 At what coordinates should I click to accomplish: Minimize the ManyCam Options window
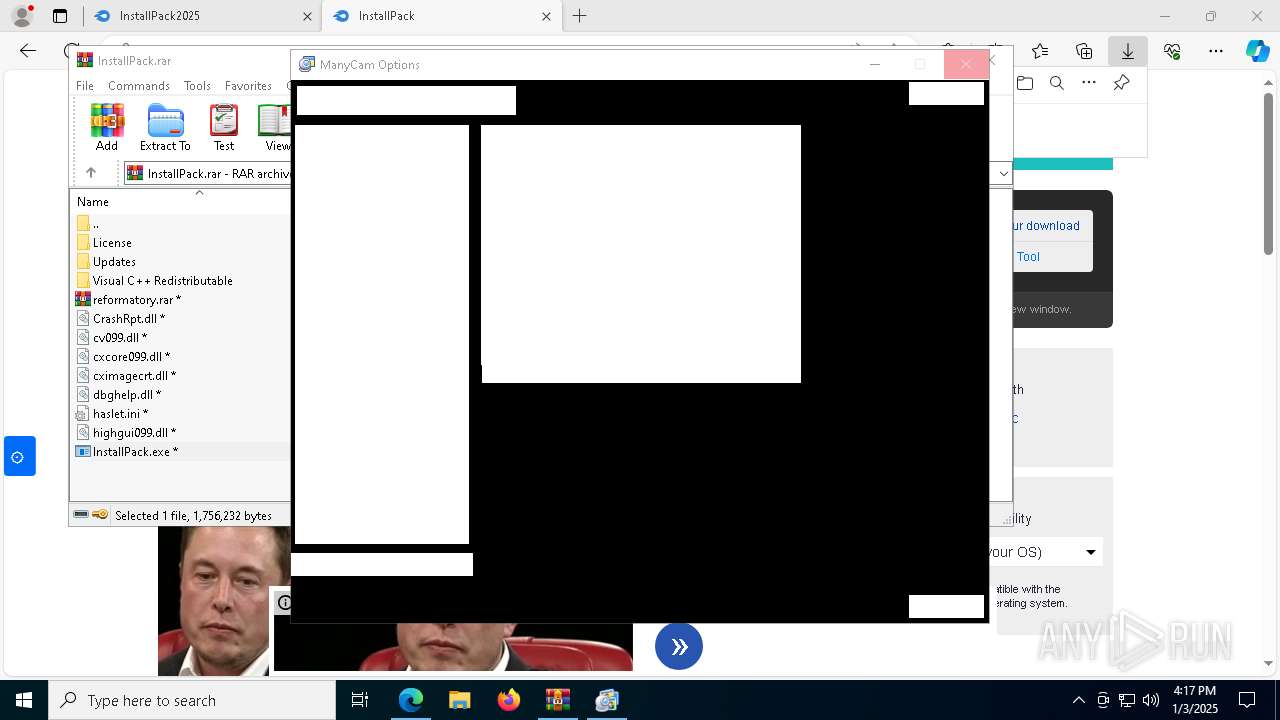click(x=875, y=65)
